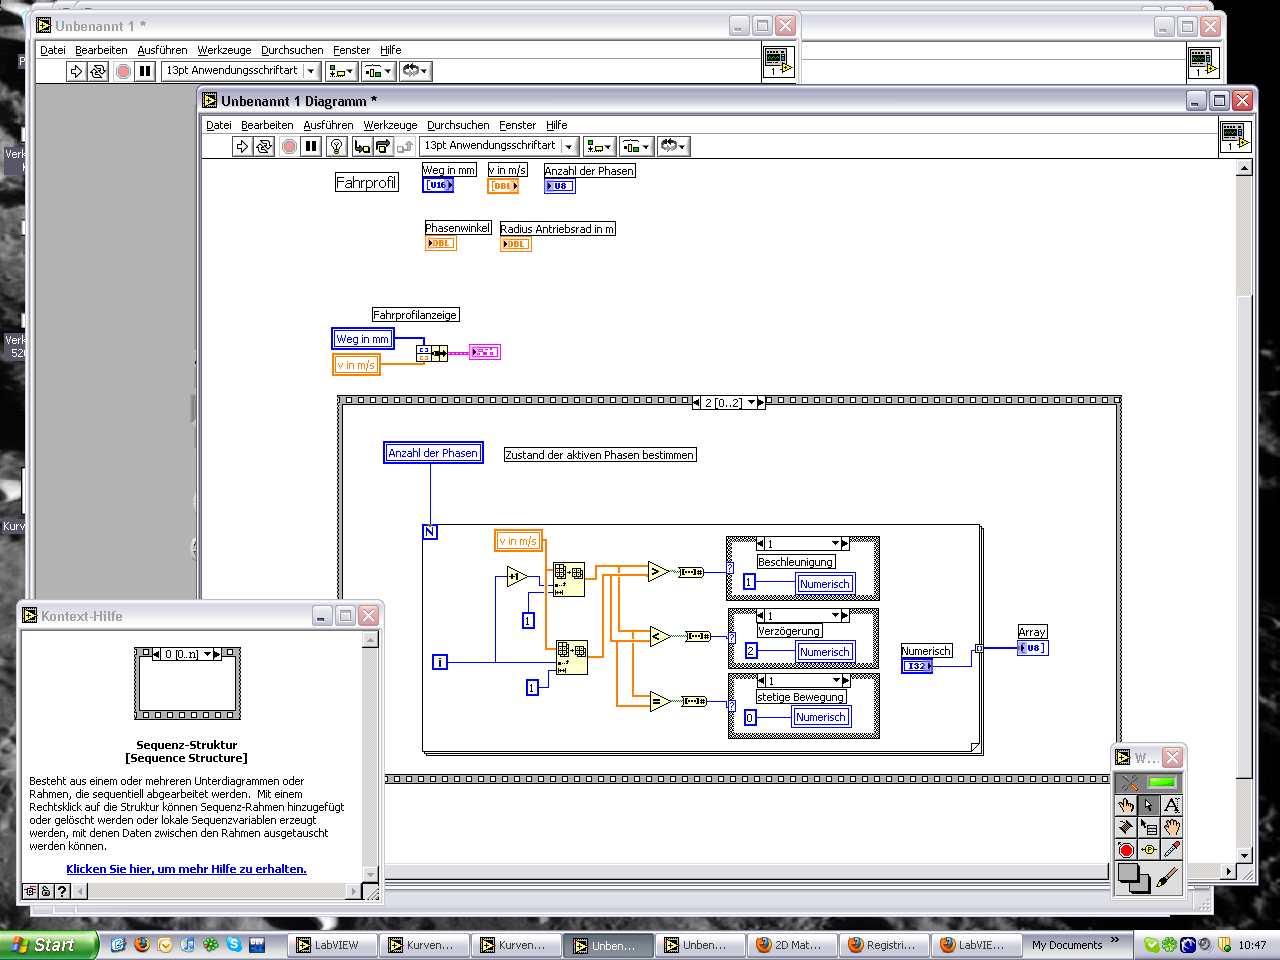Open the sequence frame selector 2 [0..2] dropdown

[749, 403]
